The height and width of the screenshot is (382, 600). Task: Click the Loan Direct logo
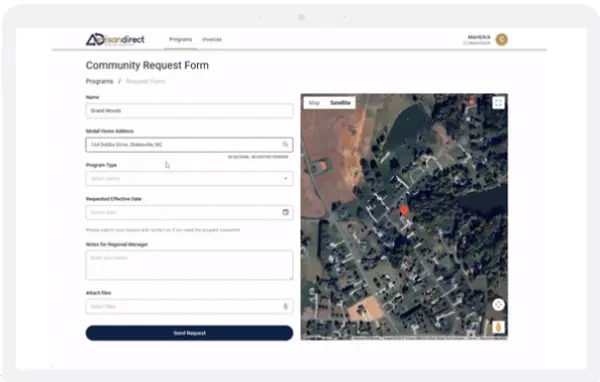coord(115,39)
